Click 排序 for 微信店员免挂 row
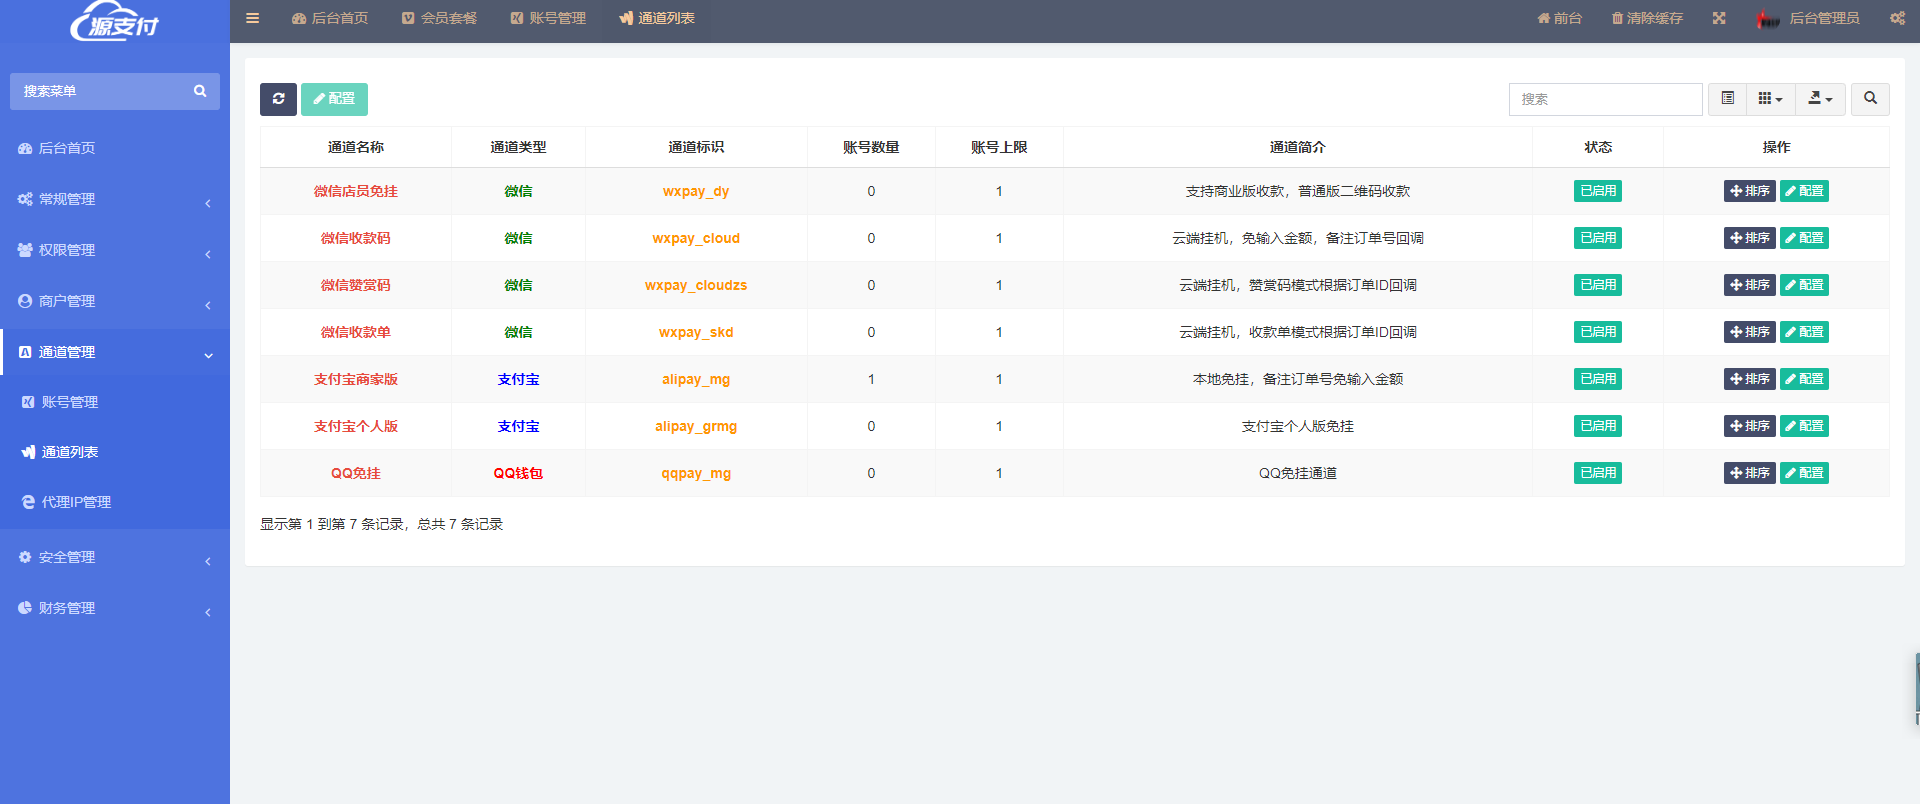Screen dimensions: 1920x804 1749,191
